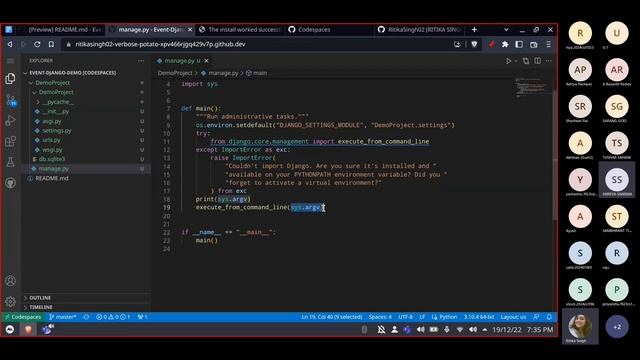Screen dimensions: 640x360
Task: Collapse the outer DemoProject folder
Action: (x=53, y=82)
